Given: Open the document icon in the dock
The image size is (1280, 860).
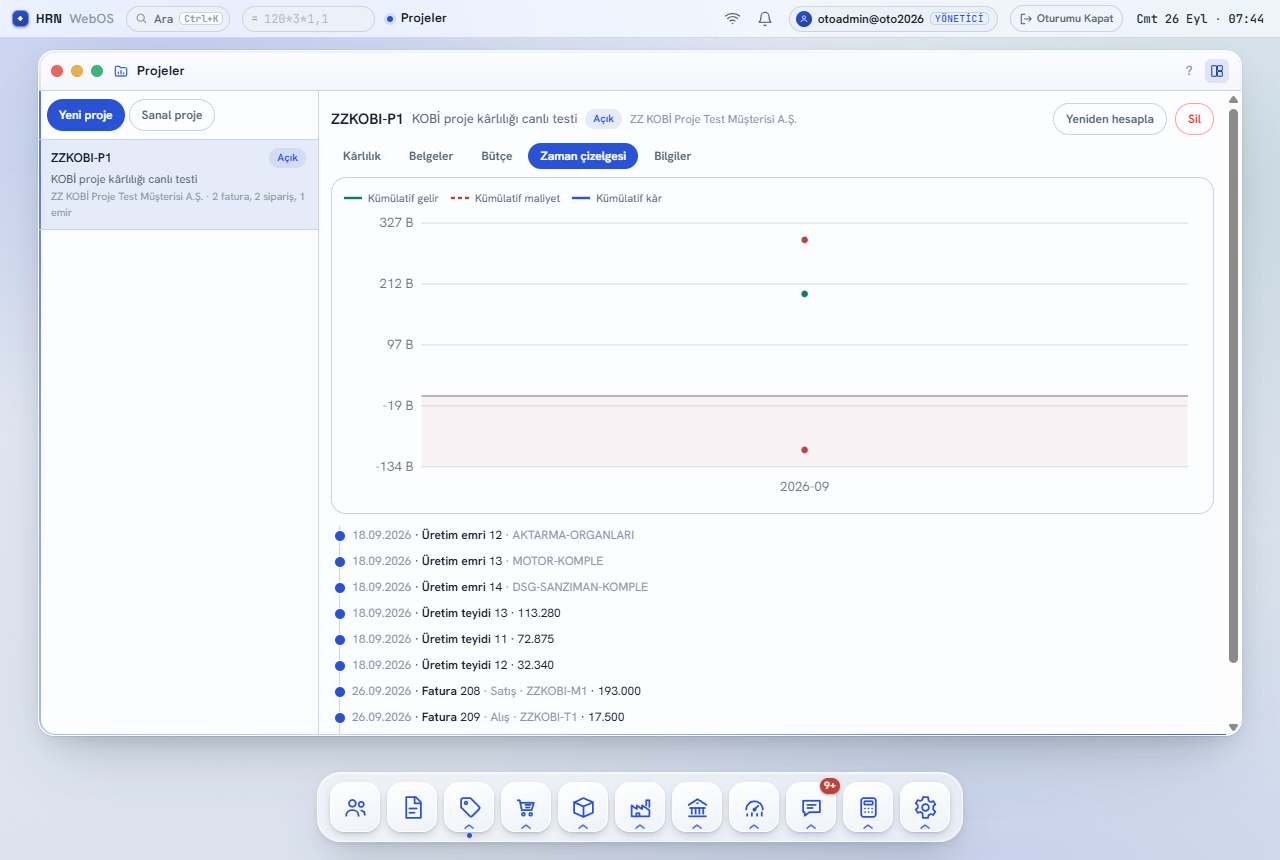Looking at the screenshot, I should coord(413,807).
